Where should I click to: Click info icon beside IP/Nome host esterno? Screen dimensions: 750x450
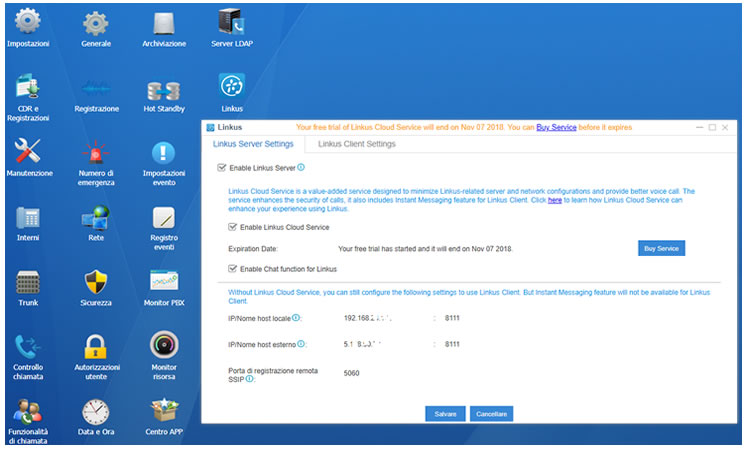301,343
